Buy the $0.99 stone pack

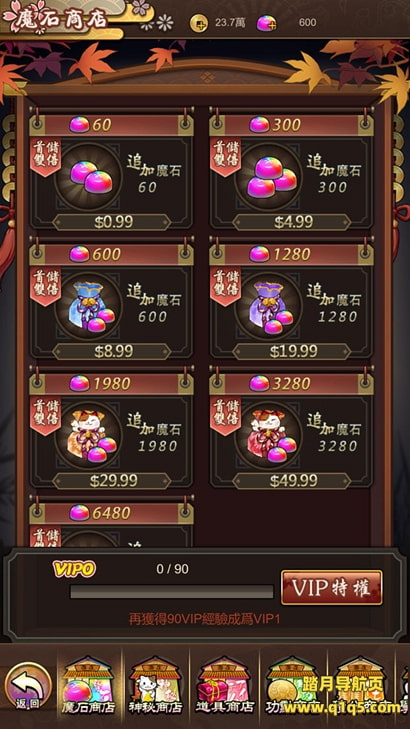click(x=112, y=222)
